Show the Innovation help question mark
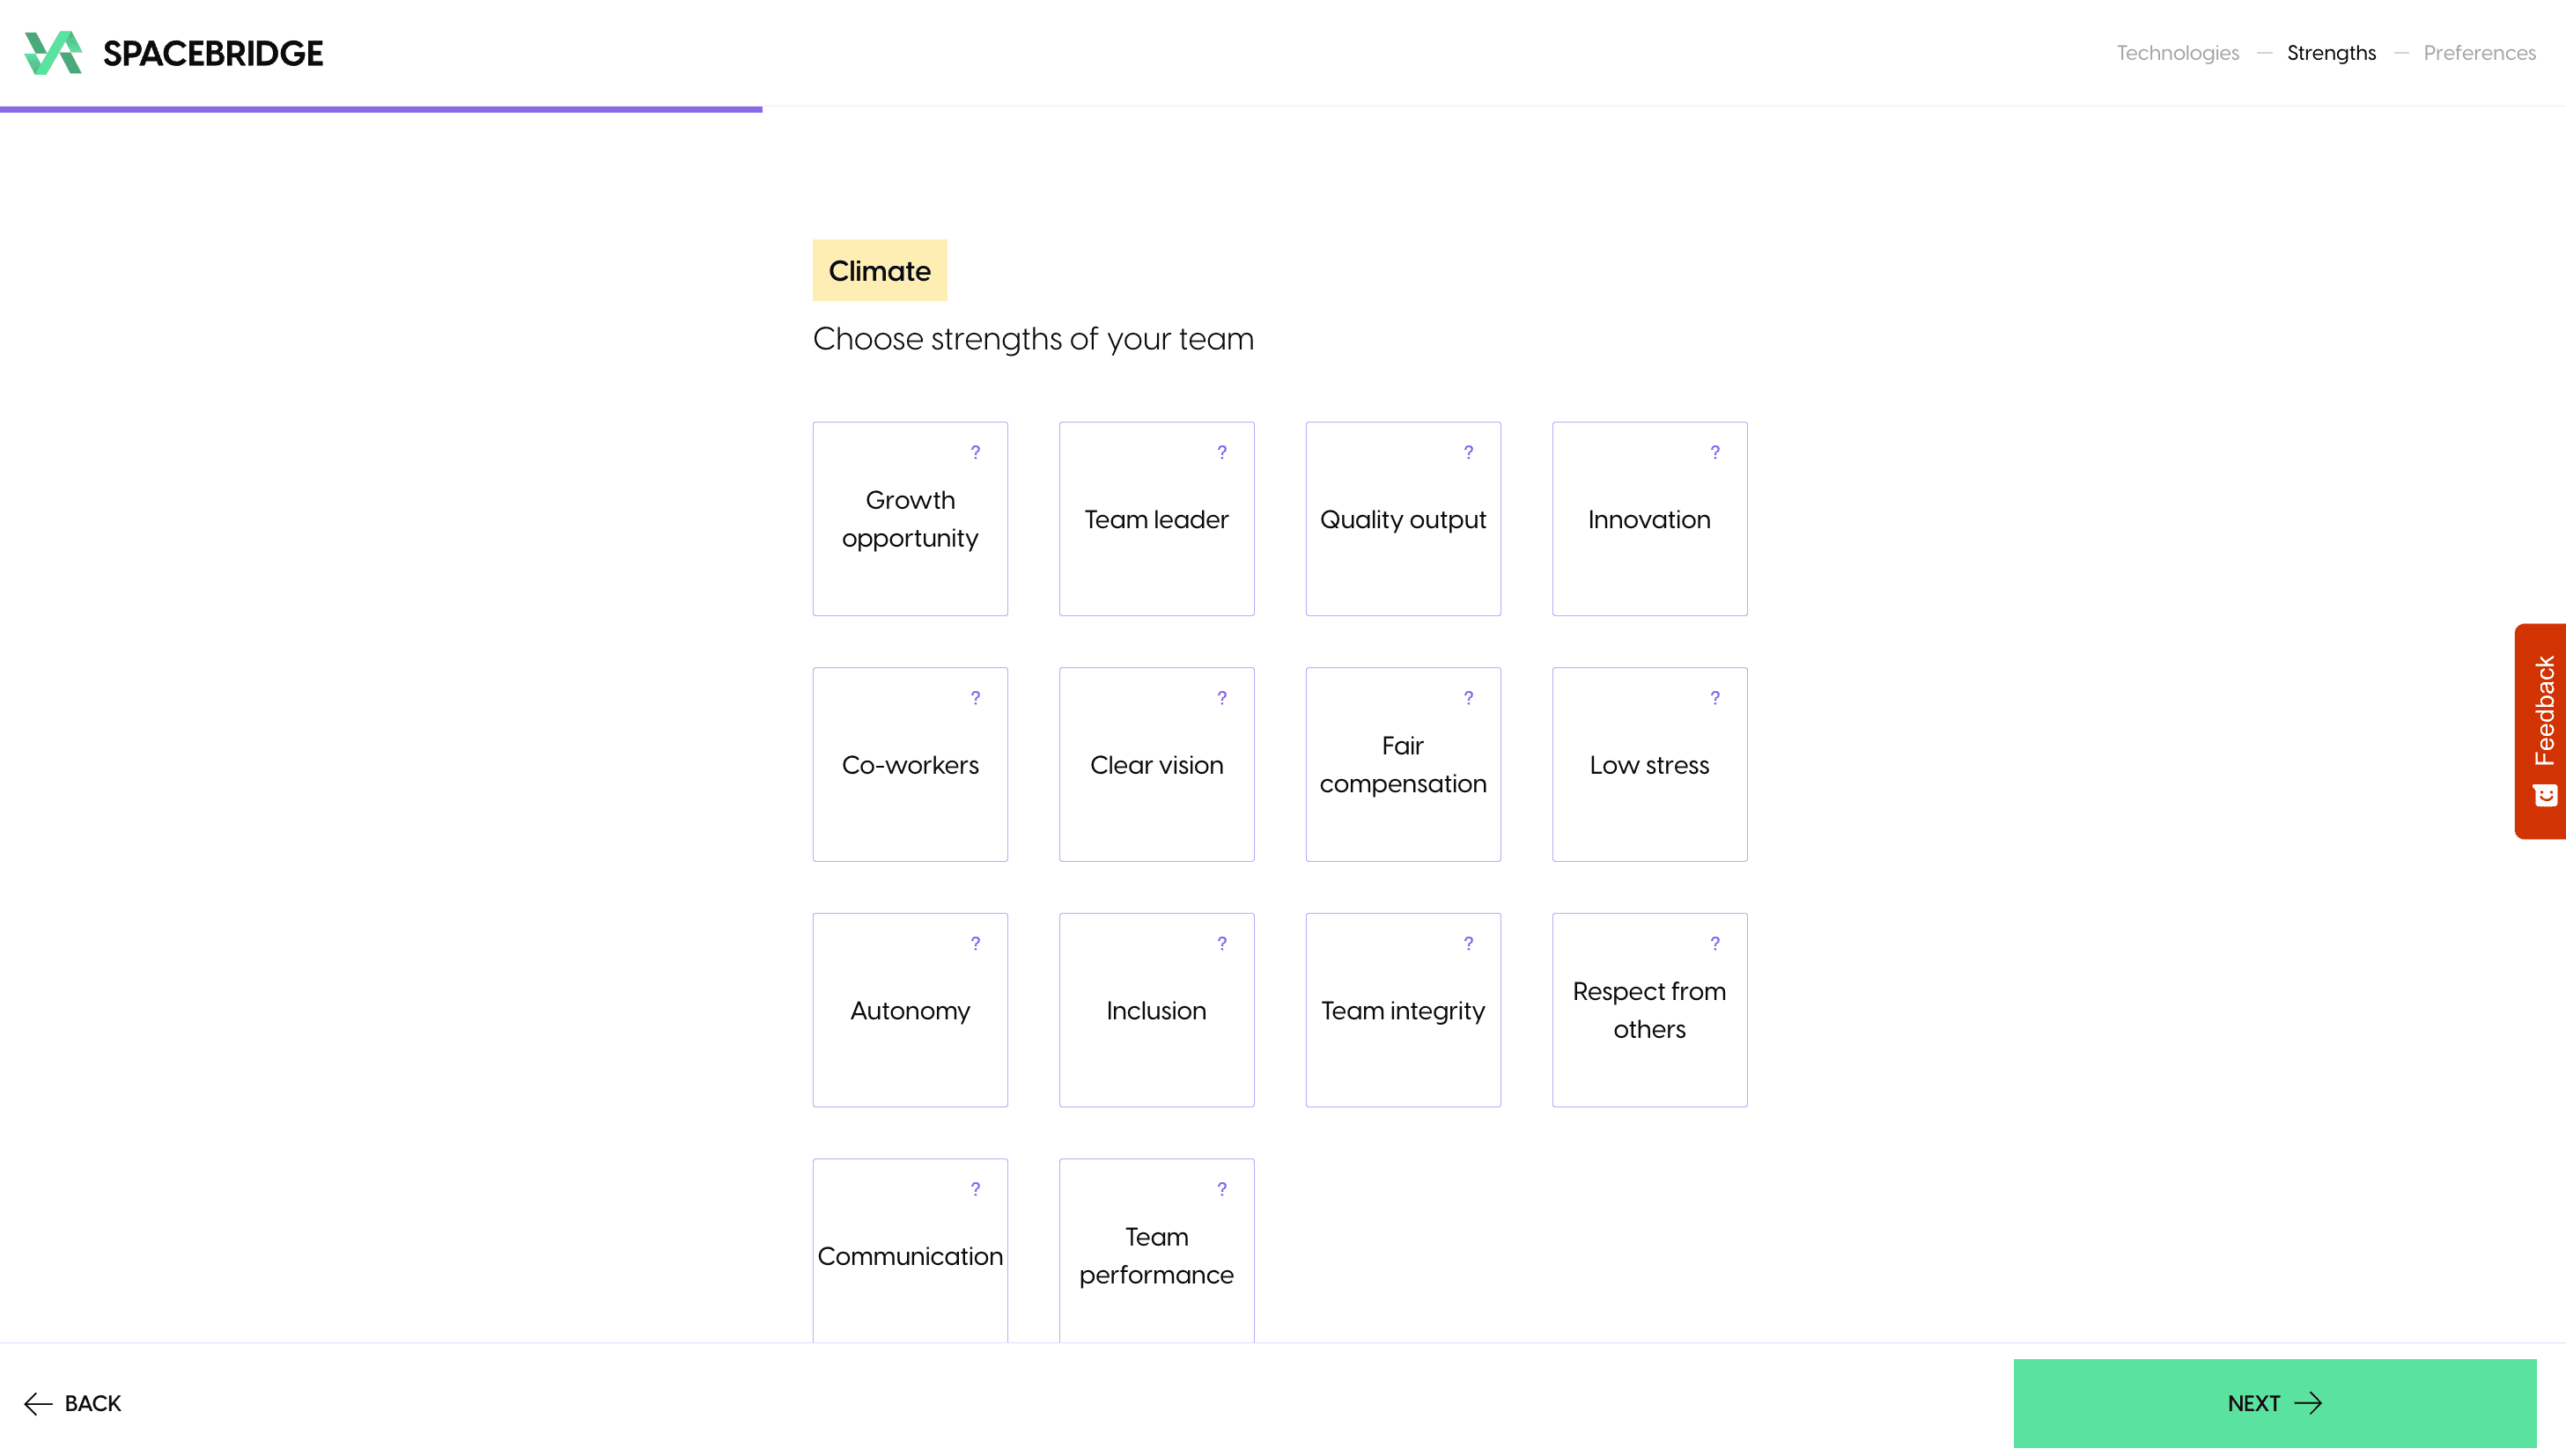The image size is (2566, 1456). pyautogui.click(x=1714, y=452)
